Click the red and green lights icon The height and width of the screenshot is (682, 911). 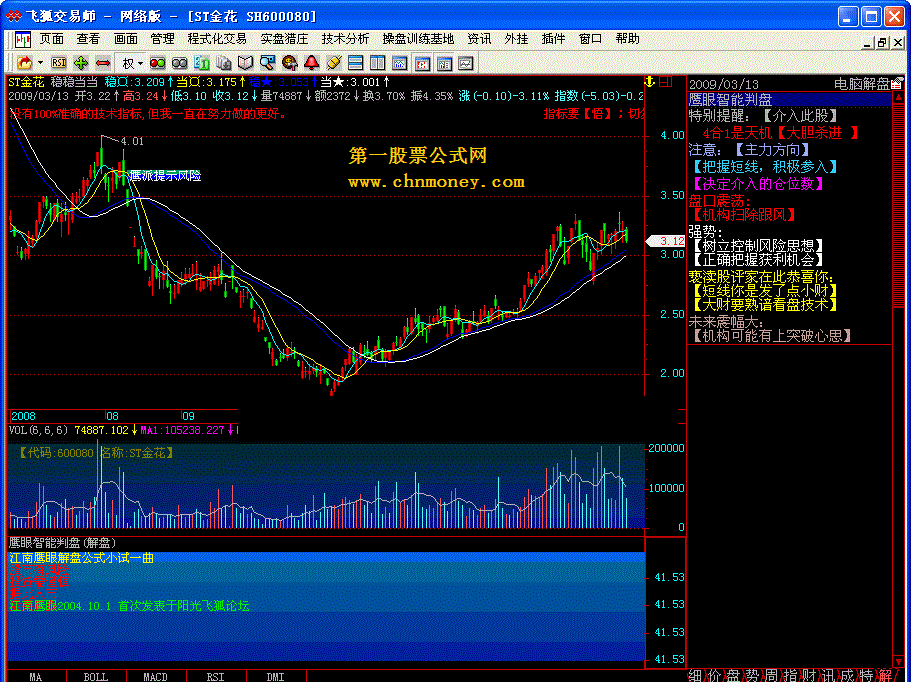(x=157, y=63)
